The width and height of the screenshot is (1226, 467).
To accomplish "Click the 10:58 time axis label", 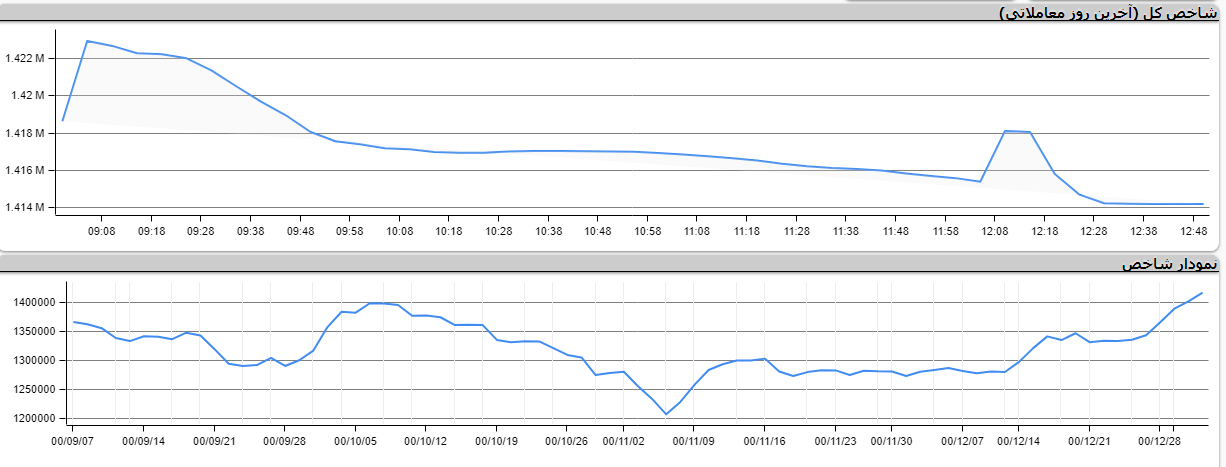I will click(x=647, y=231).
